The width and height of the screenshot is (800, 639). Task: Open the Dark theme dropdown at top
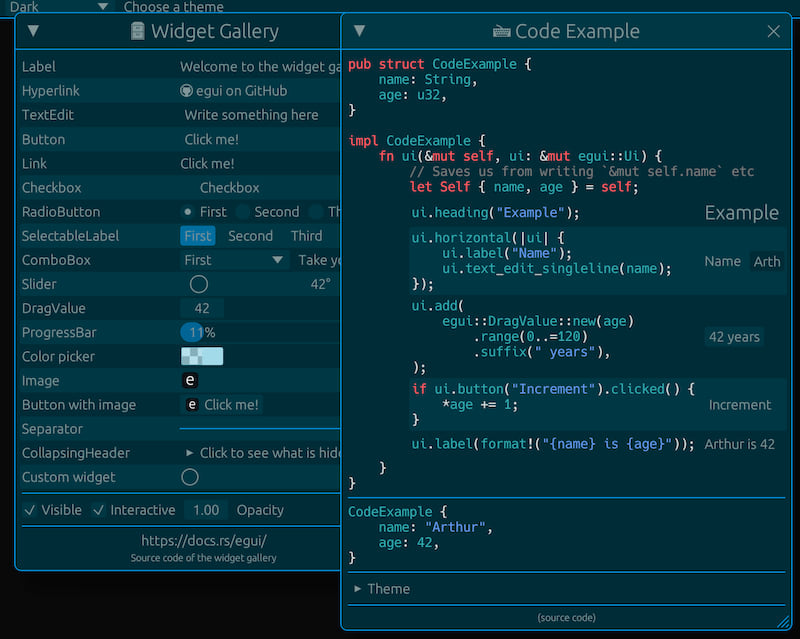(59, 6)
